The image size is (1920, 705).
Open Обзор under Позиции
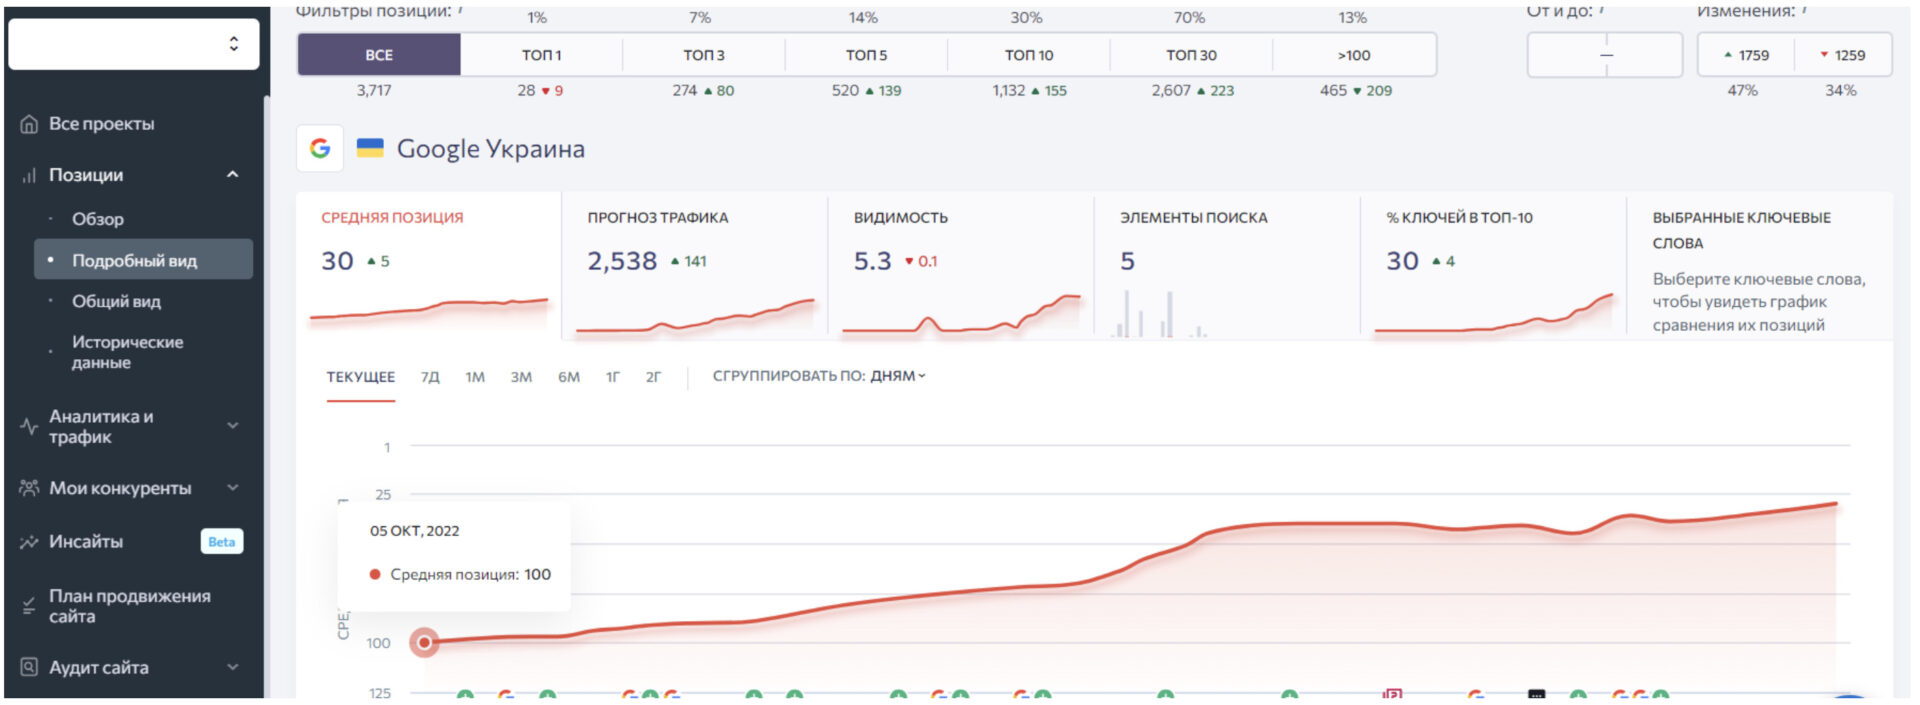[x=97, y=219]
